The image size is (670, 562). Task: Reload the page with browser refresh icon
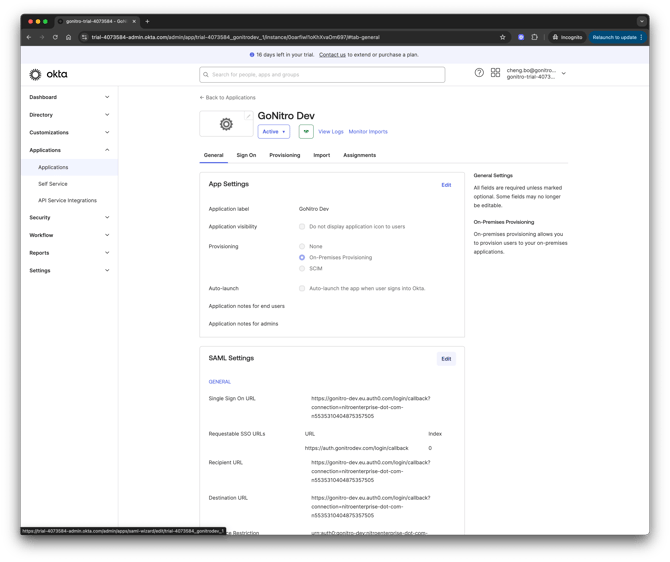pyautogui.click(x=55, y=37)
